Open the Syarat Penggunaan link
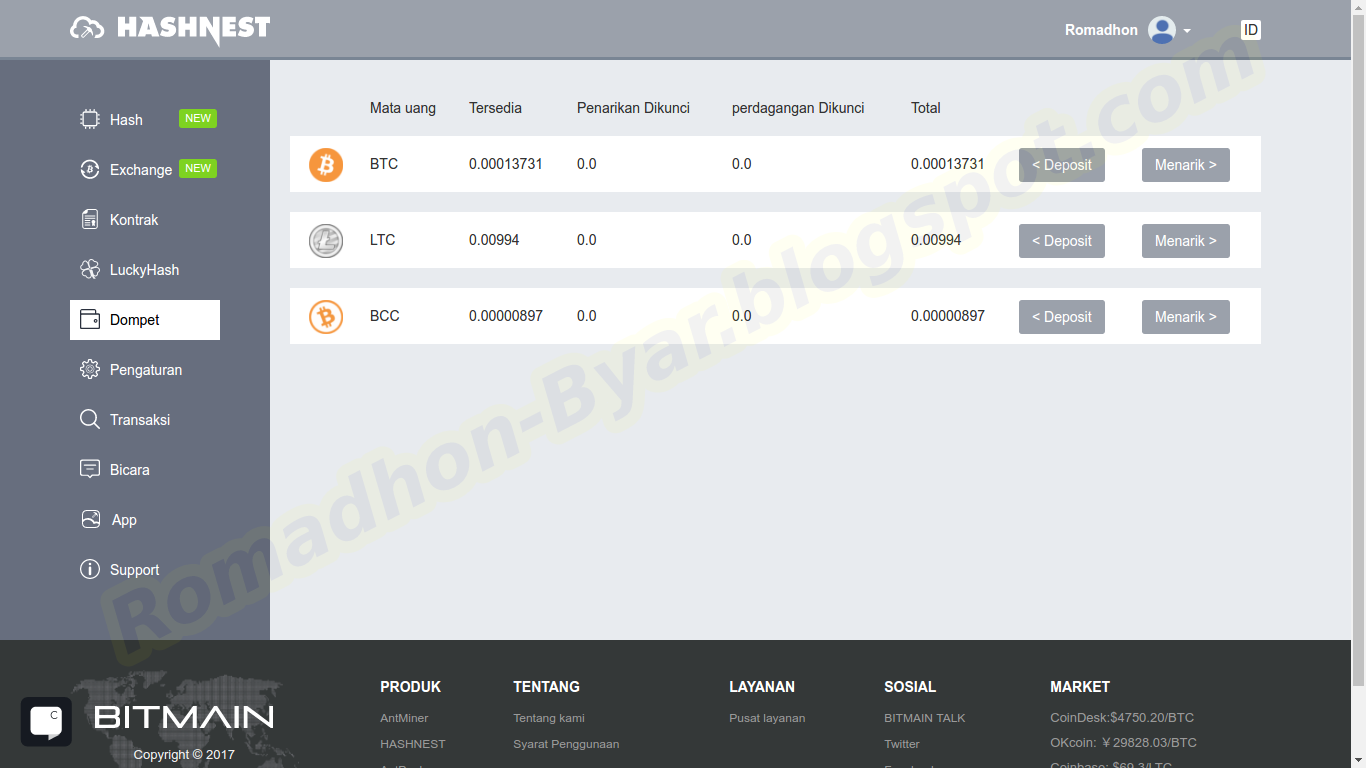The width and height of the screenshot is (1366, 768). 566,744
